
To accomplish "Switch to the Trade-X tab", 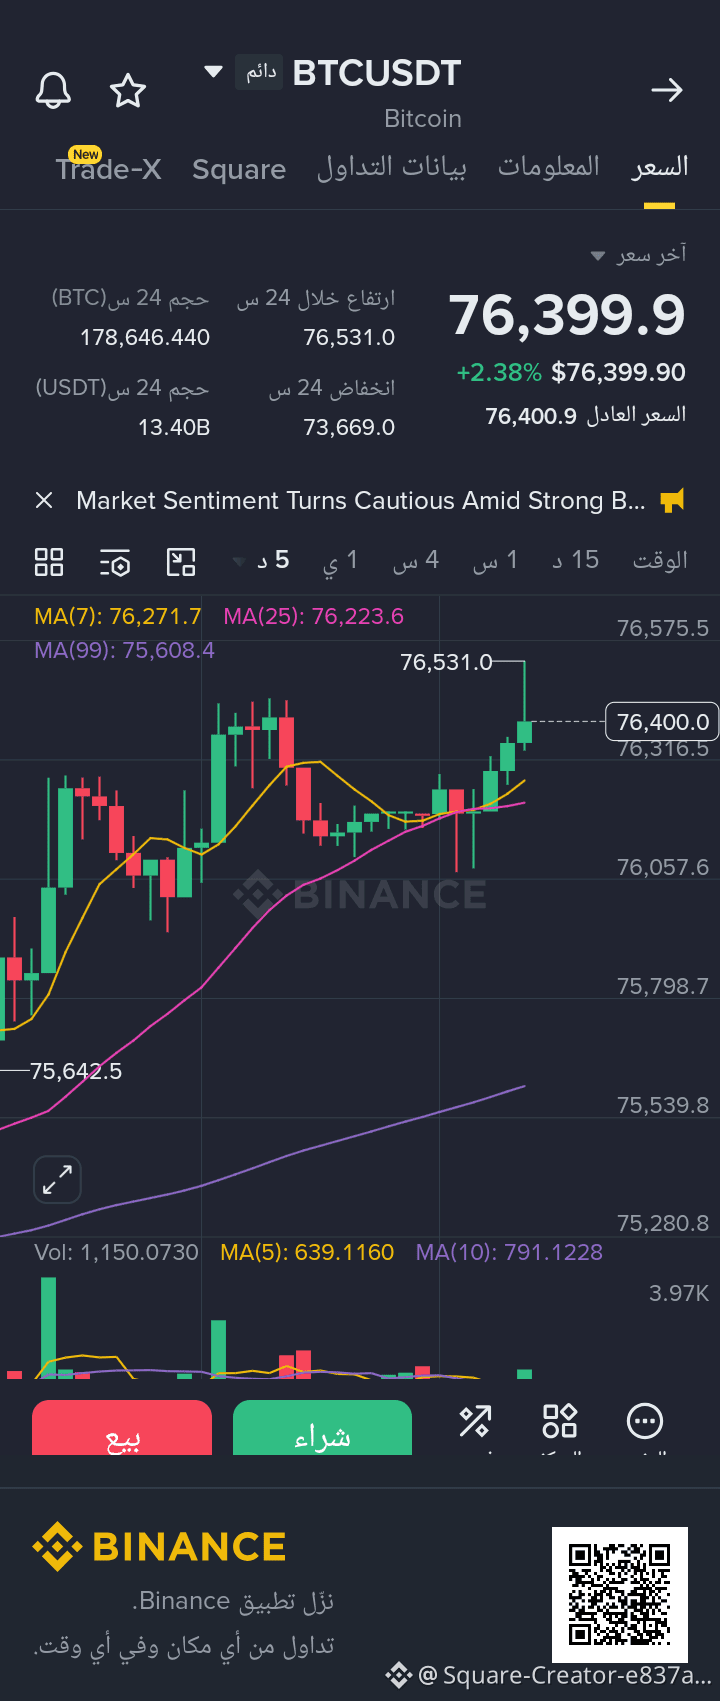I will (108, 168).
